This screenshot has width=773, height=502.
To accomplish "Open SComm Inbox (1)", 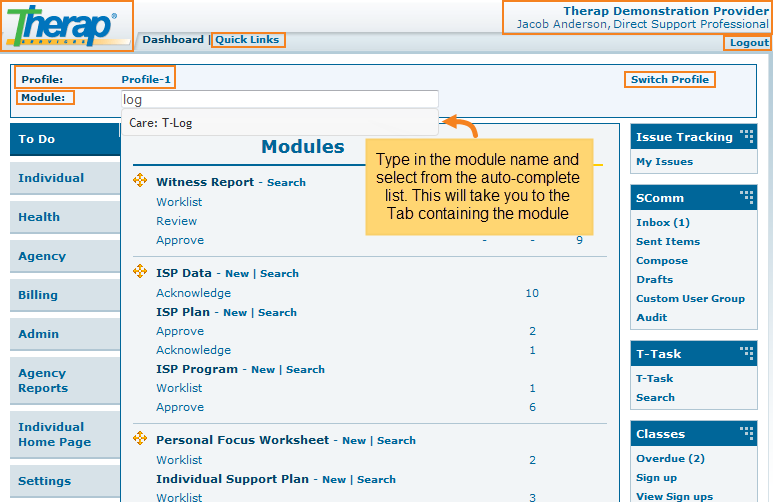I will (663, 222).
